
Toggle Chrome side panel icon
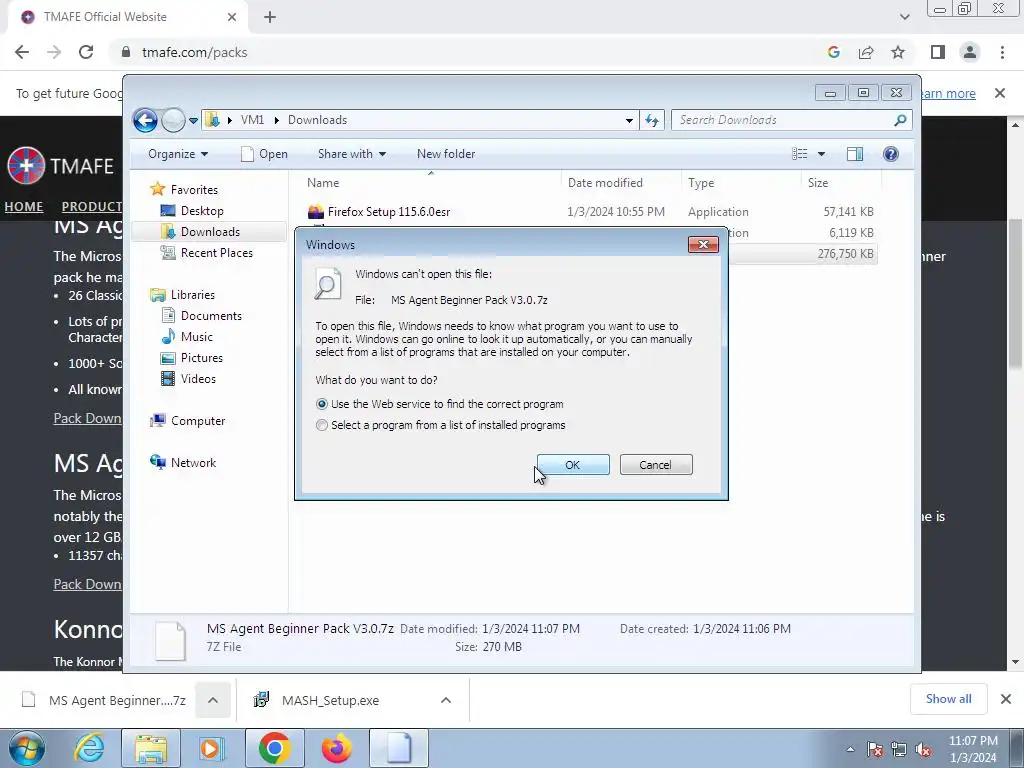pos(938,52)
